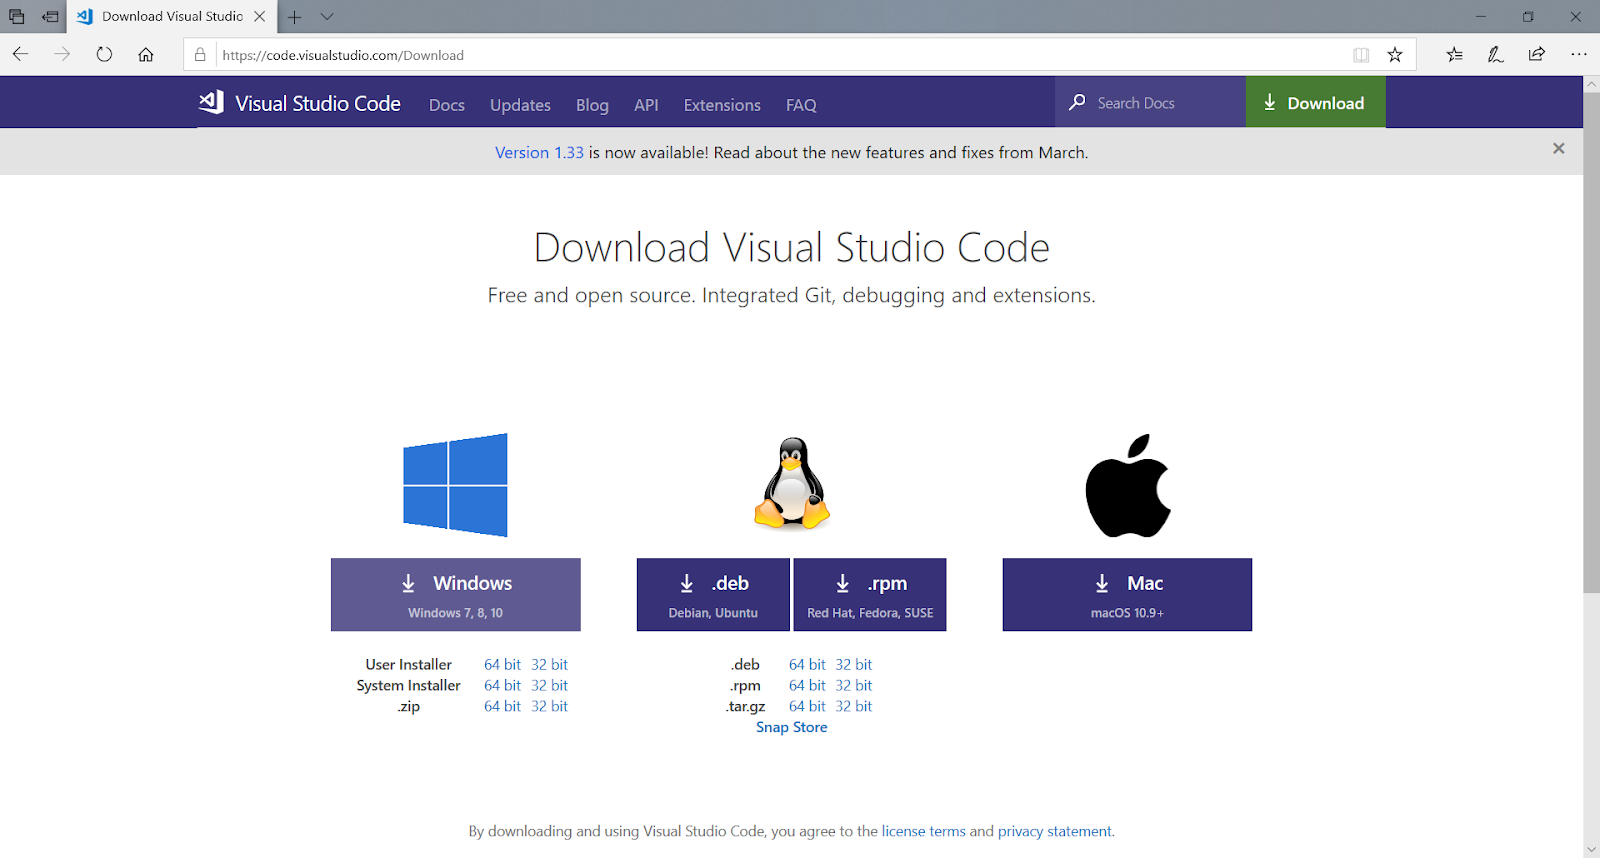Add page to favorites with star icon
Screen dimensions: 1600x858
(1395, 55)
